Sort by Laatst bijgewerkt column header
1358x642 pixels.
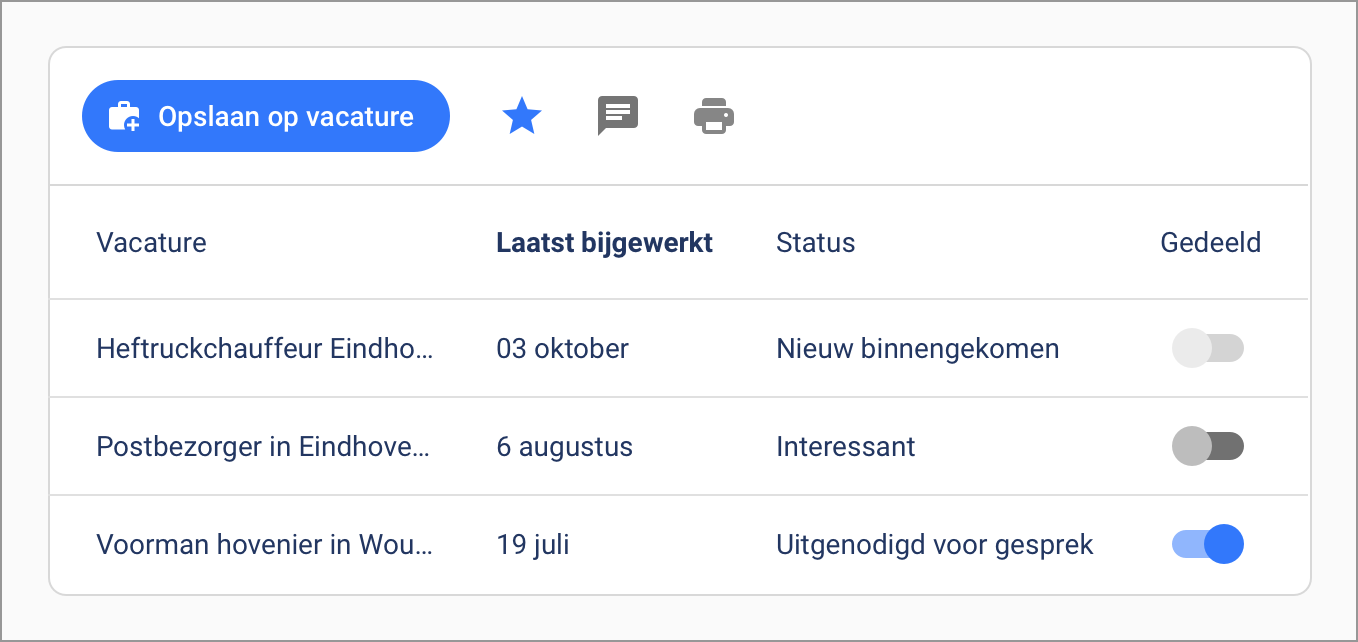[x=604, y=243]
